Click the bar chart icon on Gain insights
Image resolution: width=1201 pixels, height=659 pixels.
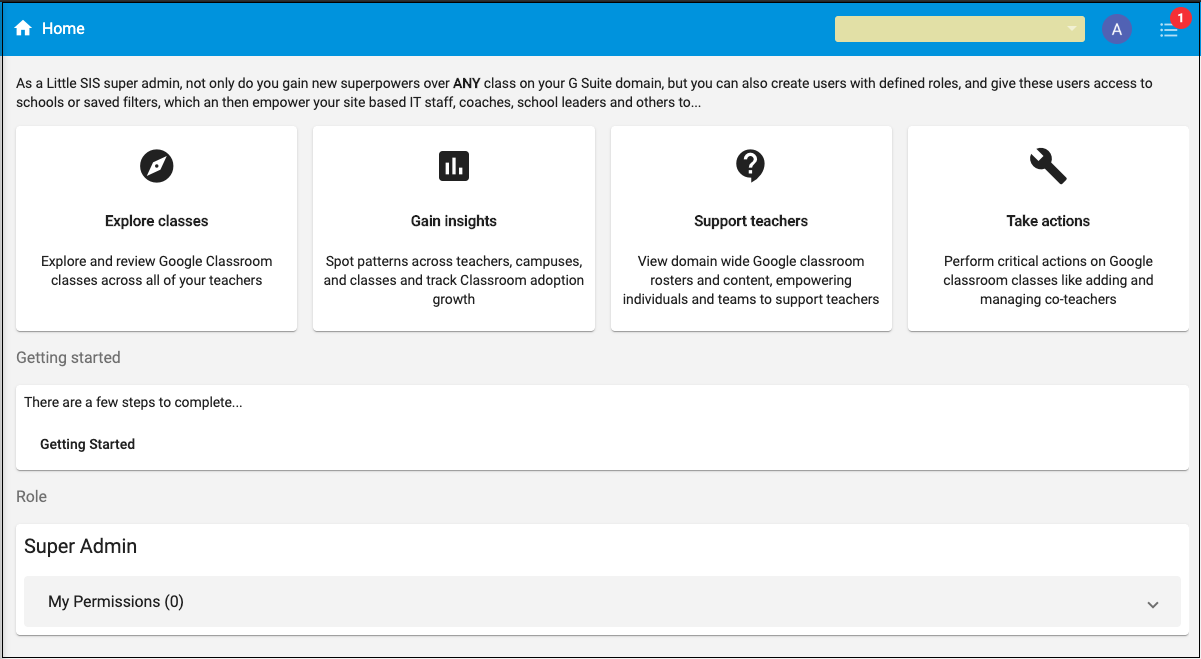click(x=454, y=166)
